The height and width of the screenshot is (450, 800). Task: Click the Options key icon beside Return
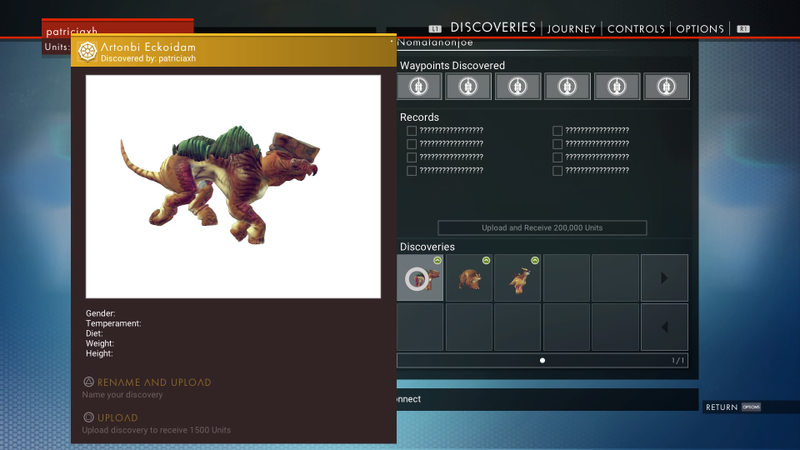tap(751, 407)
